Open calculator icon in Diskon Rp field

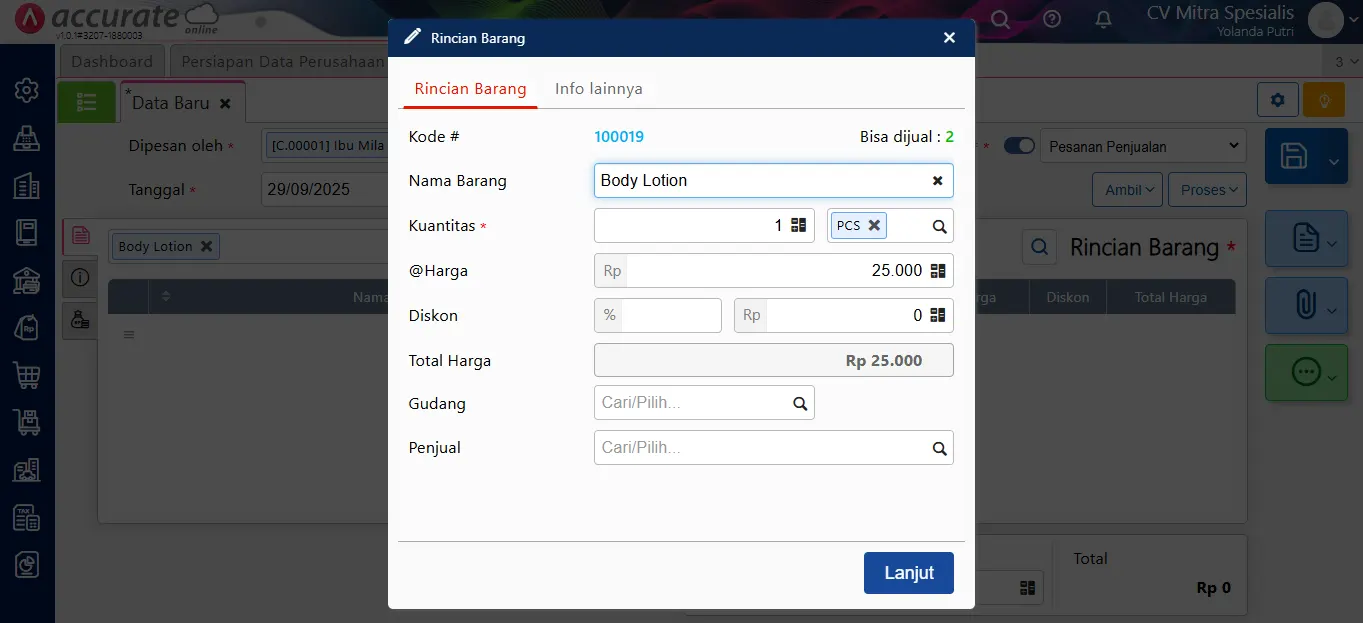point(937,316)
